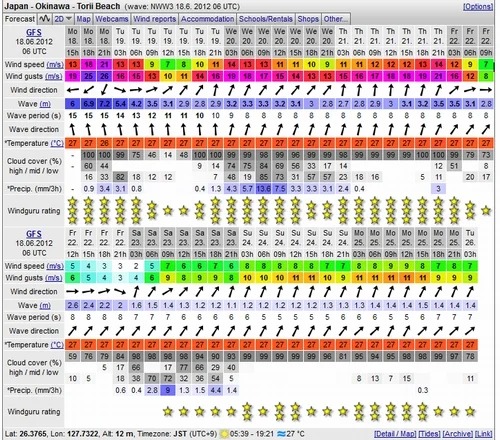This screenshot has height=440, width=500.
Task: Click the 7.2 wave height cell
Action: pyautogui.click(x=104, y=104)
